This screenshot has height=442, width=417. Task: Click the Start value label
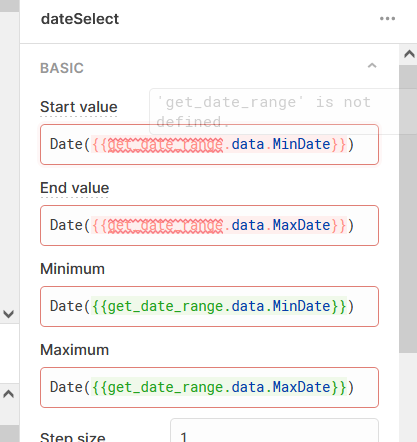point(79,107)
